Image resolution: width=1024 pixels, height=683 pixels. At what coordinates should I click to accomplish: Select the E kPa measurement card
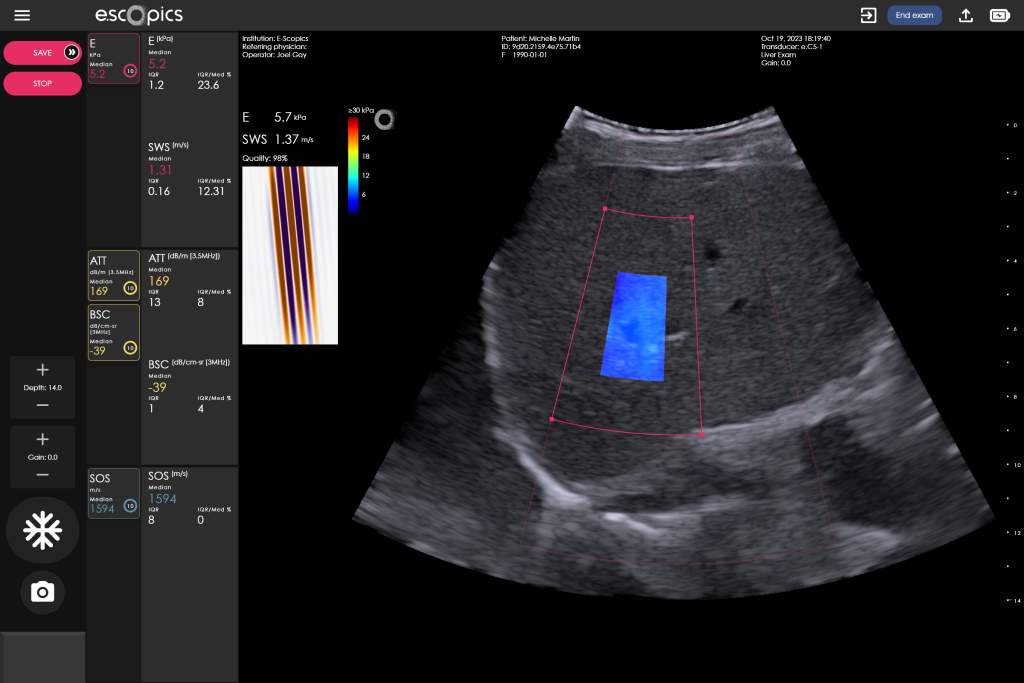pos(113,58)
